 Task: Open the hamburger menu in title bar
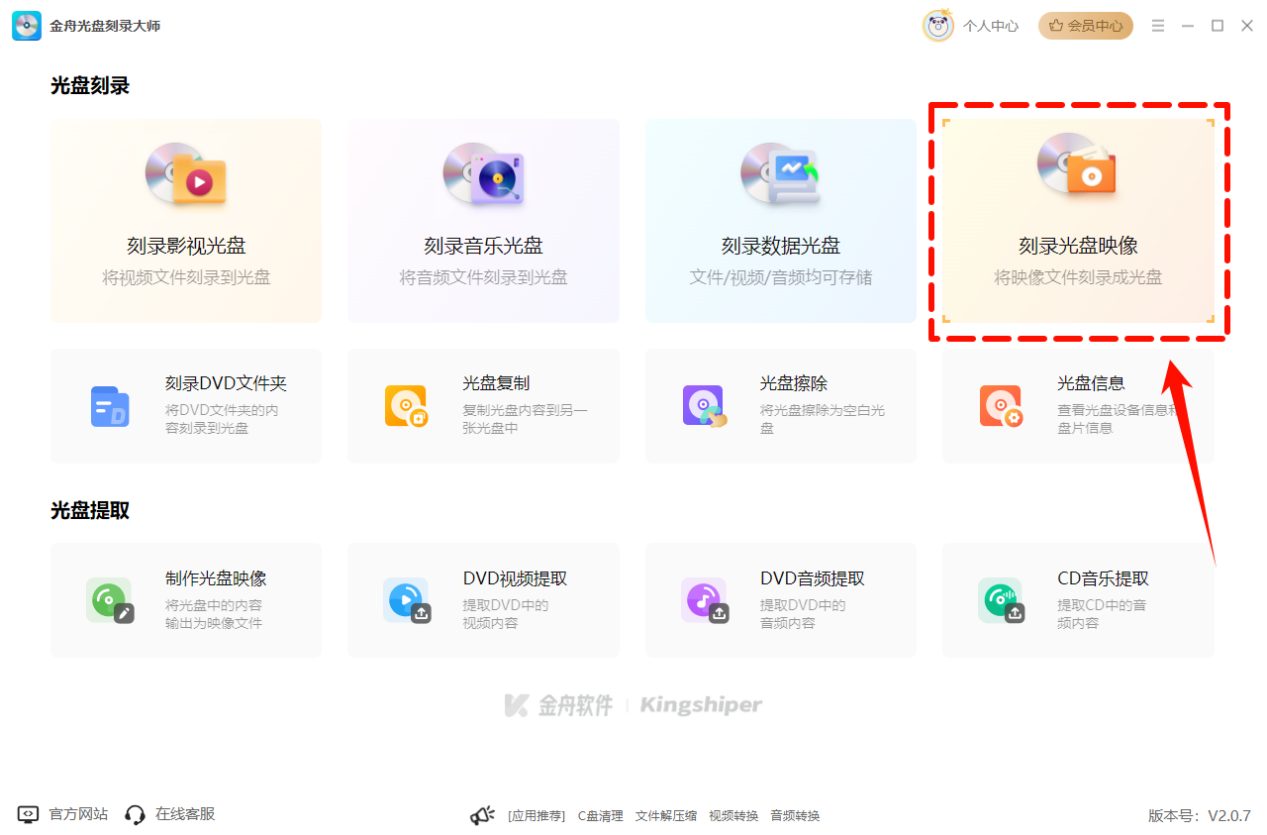[x=1158, y=26]
